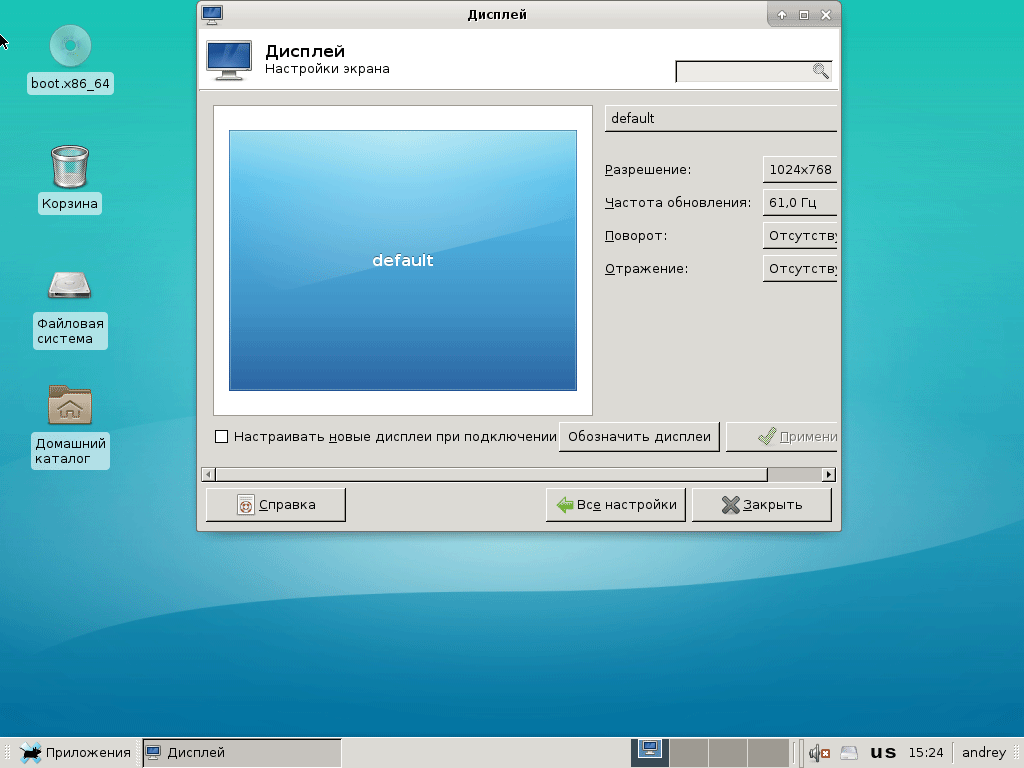Click the Обозначить дисплеи button
This screenshot has width=1024, height=768.
click(639, 437)
